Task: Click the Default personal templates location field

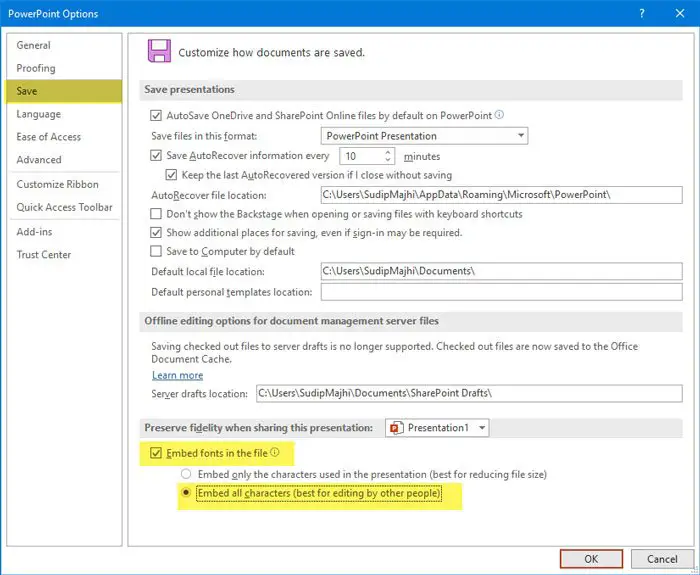Action: pyautogui.click(x=501, y=292)
